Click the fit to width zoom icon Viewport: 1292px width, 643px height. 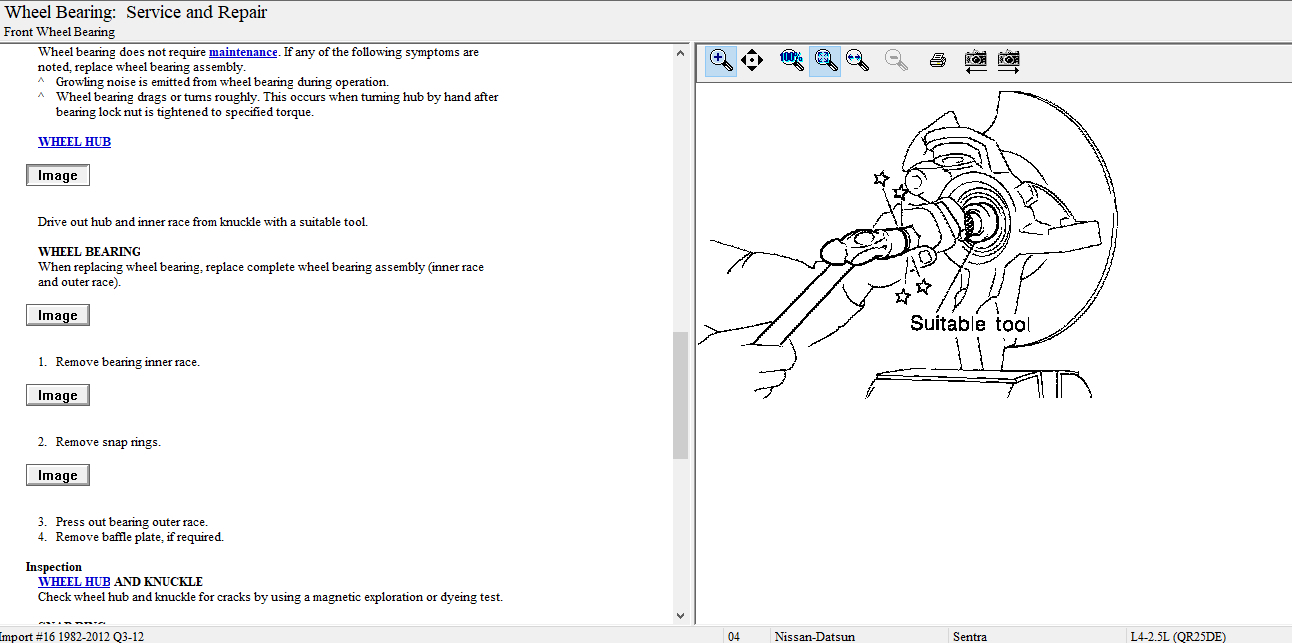(857, 60)
